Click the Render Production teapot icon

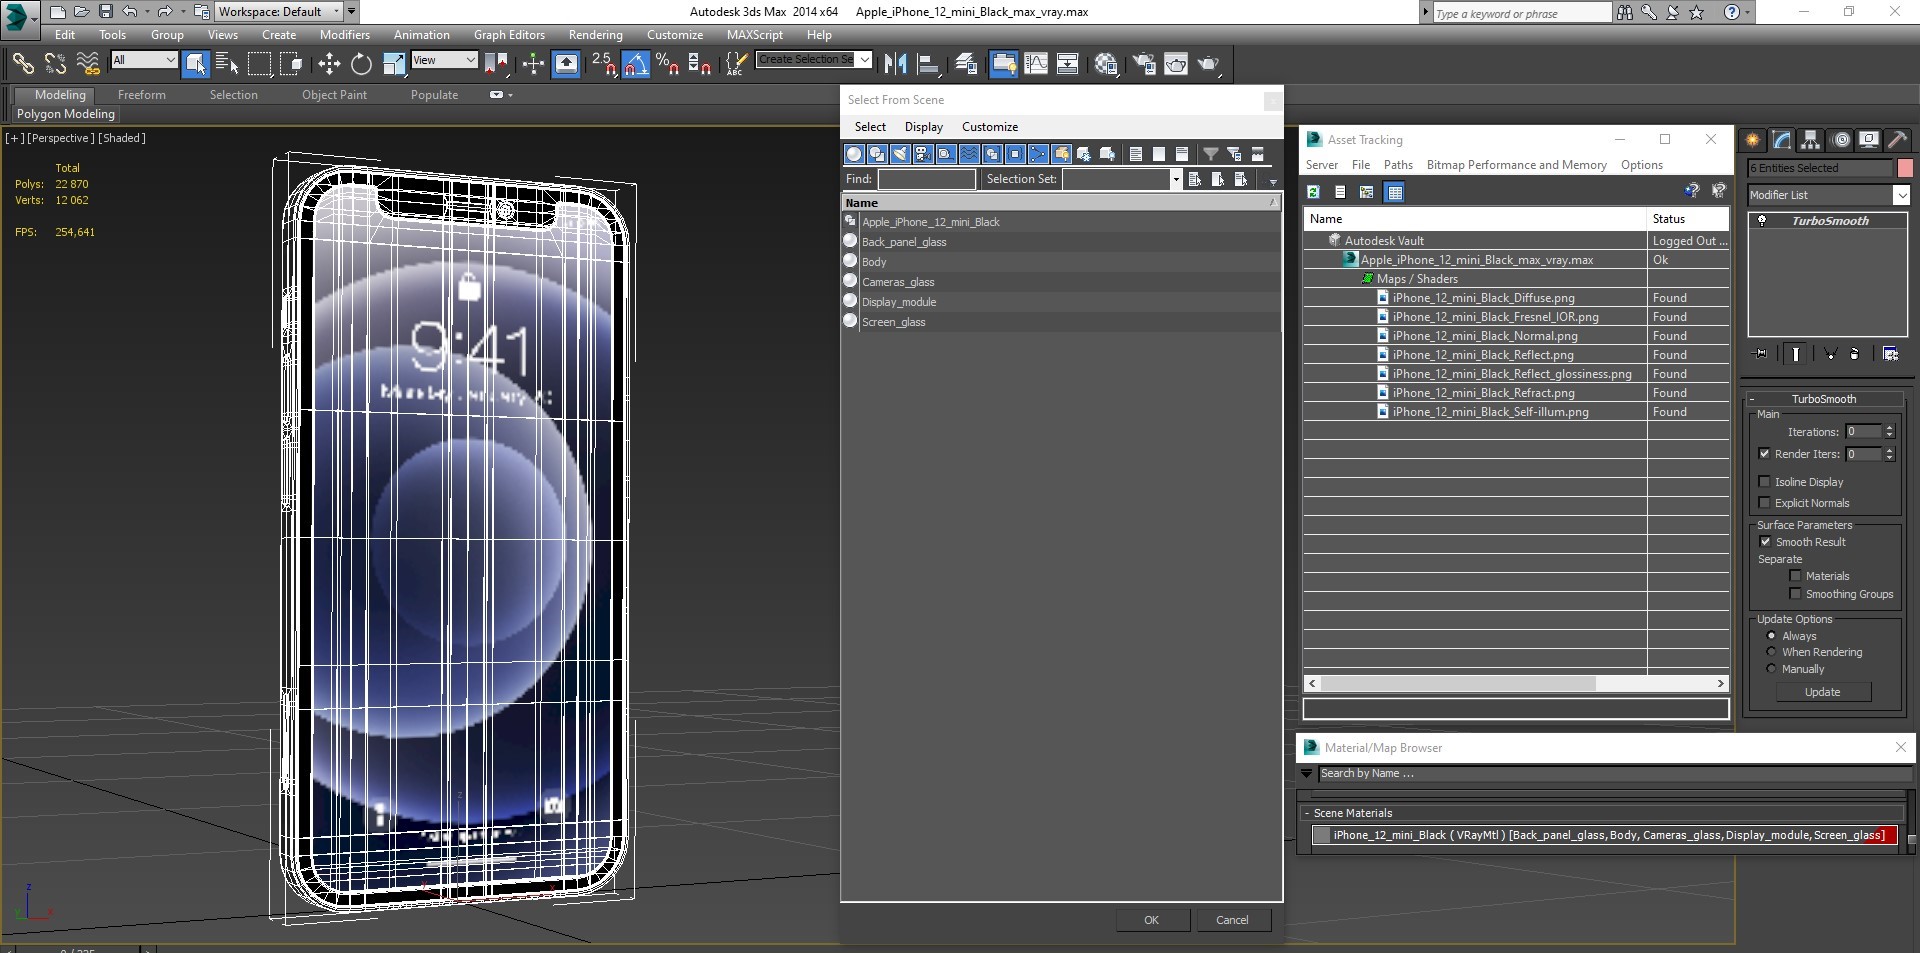(x=1209, y=64)
